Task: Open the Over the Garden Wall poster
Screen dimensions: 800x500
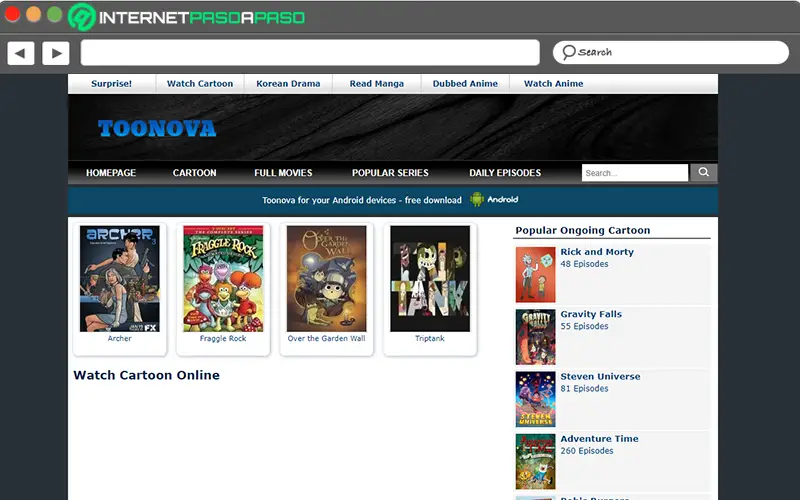Action: (x=327, y=279)
